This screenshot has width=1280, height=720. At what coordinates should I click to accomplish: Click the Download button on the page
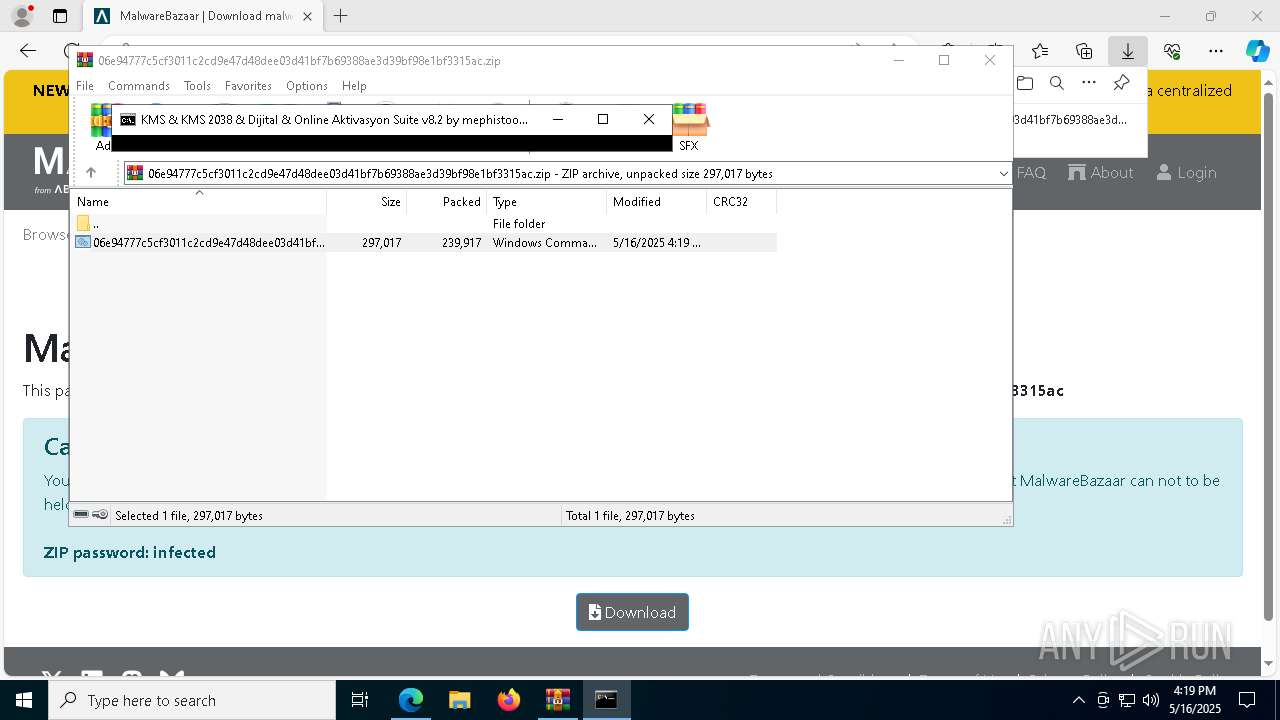tap(632, 612)
